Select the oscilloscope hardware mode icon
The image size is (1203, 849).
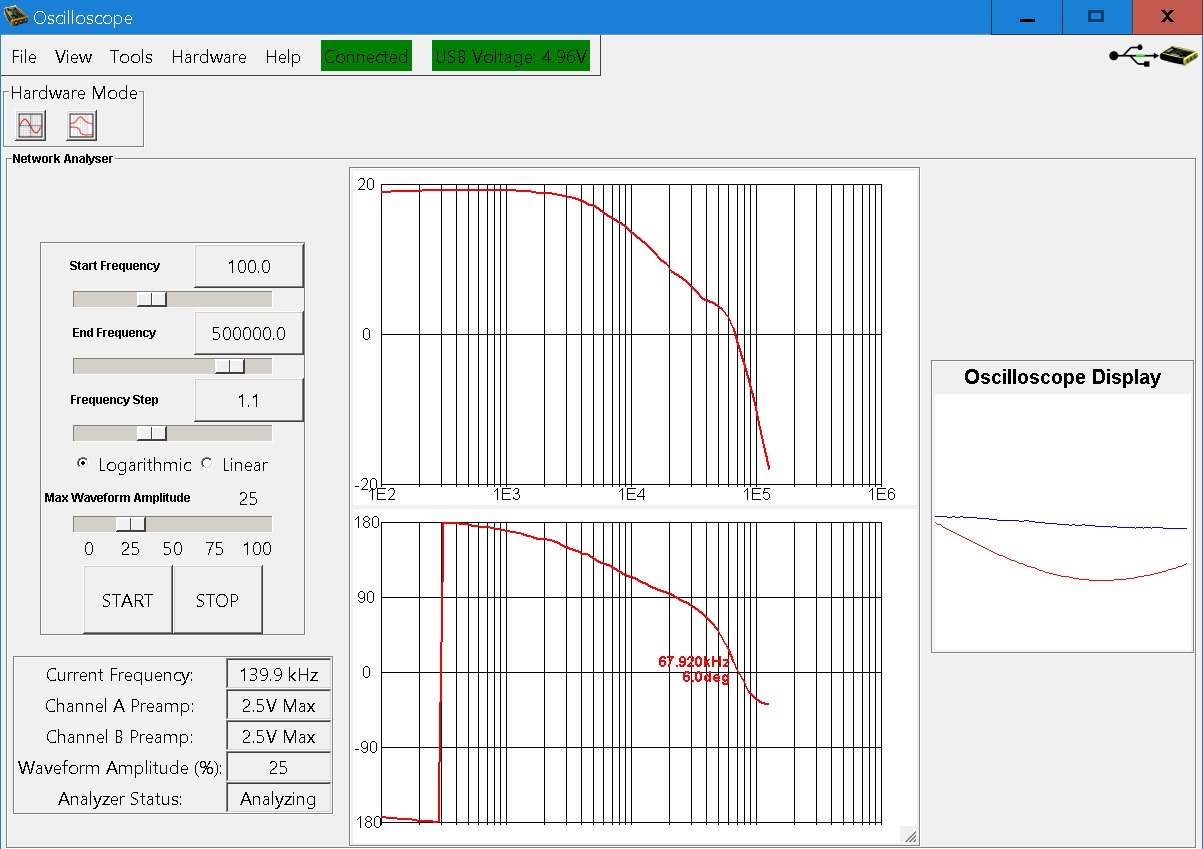31,126
